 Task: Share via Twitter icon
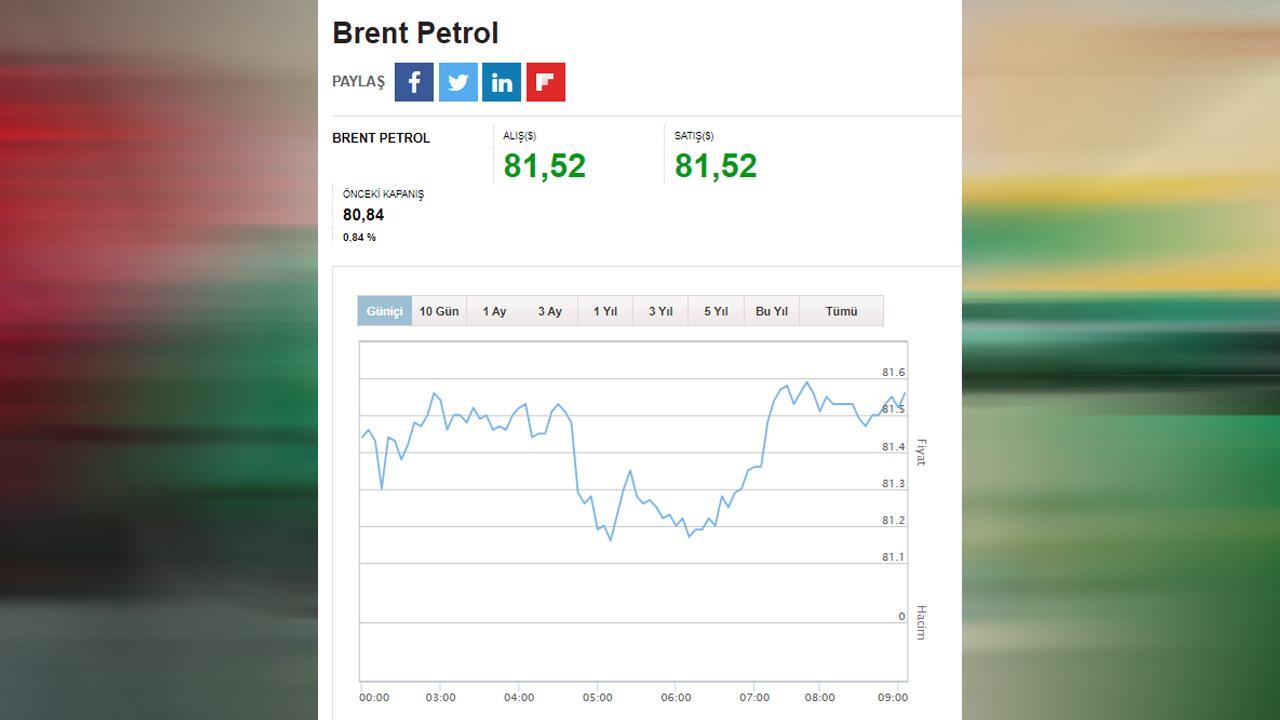pyautogui.click(x=458, y=82)
